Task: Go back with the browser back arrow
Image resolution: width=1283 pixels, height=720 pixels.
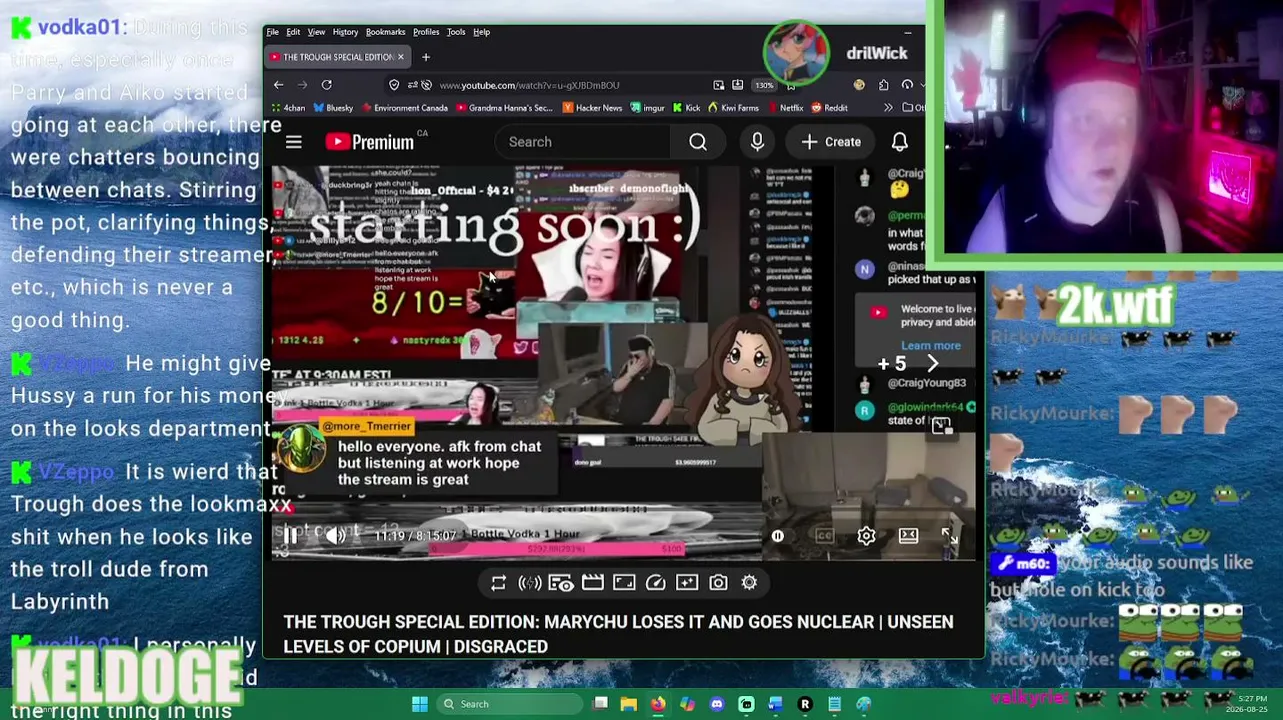Action: click(x=278, y=85)
